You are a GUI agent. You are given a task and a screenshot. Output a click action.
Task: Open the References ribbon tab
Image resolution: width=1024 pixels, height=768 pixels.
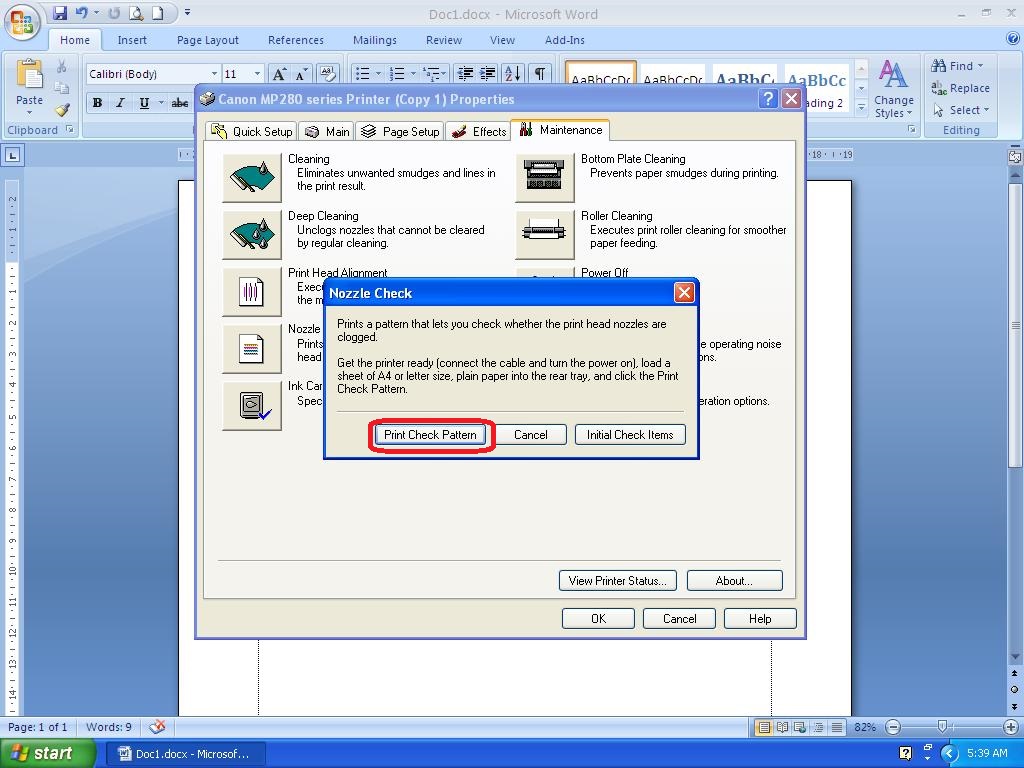tap(296, 40)
